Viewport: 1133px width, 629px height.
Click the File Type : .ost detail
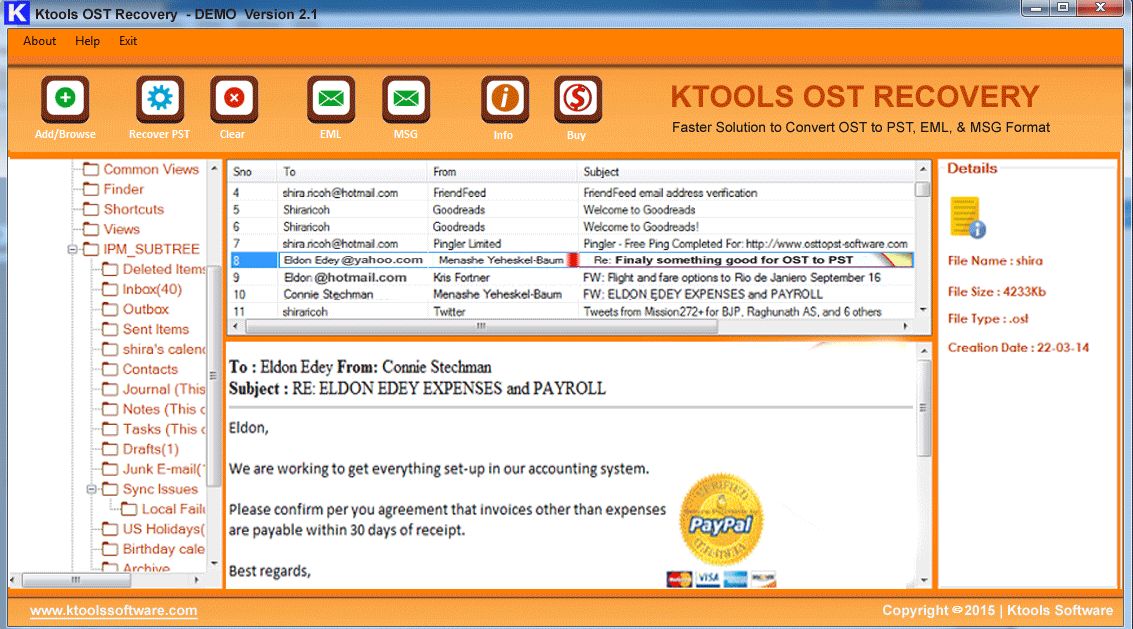click(988, 319)
